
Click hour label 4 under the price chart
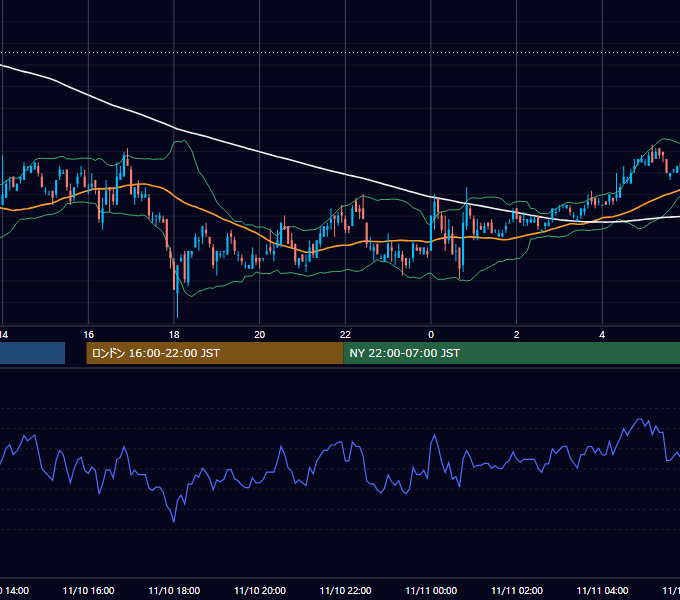pos(602,334)
